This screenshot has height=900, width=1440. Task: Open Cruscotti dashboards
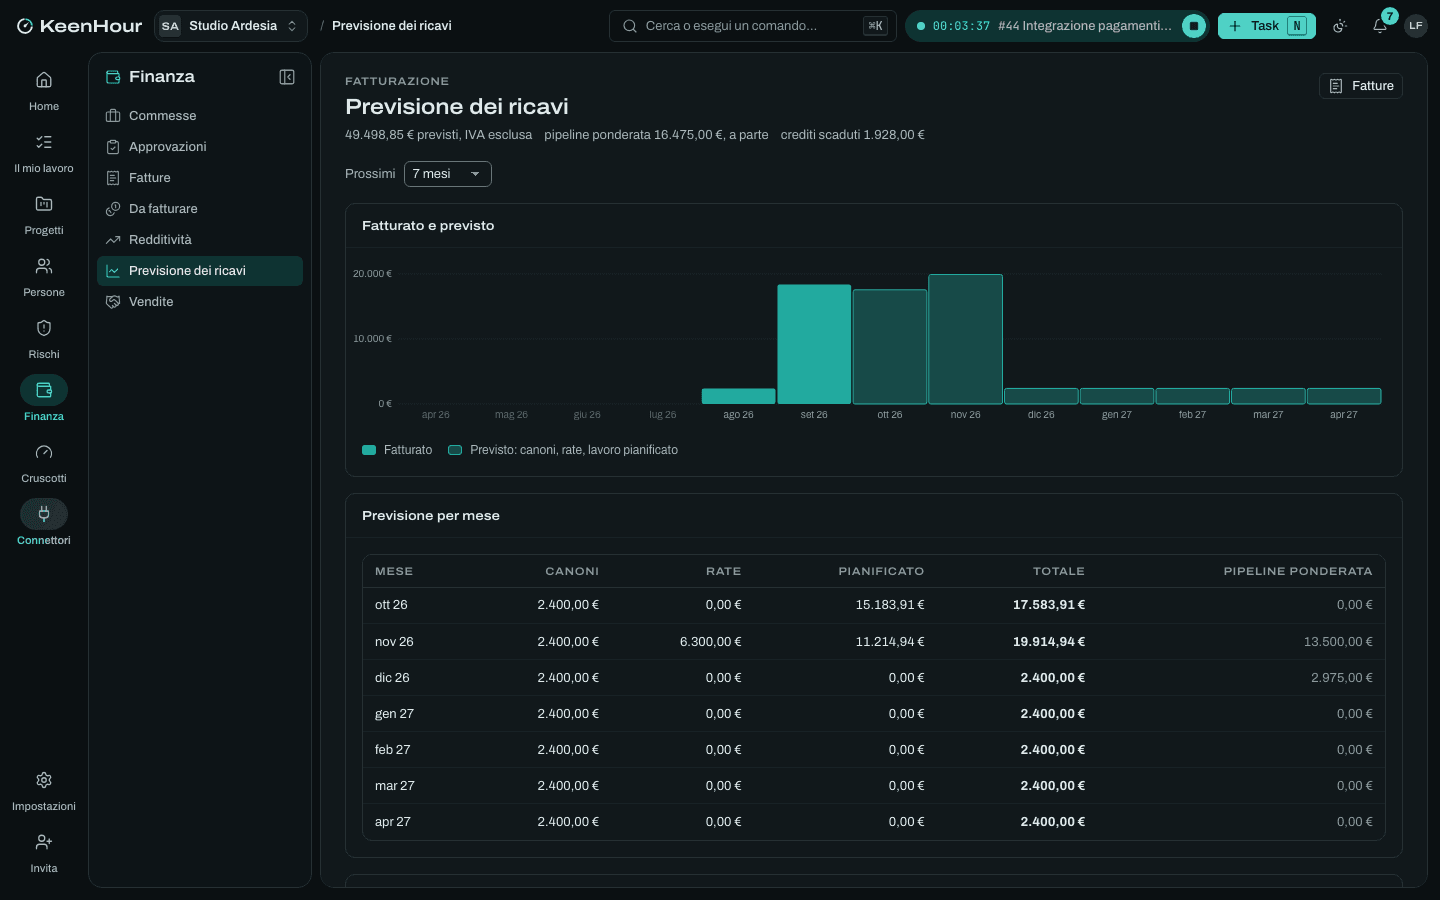coord(44,462)
